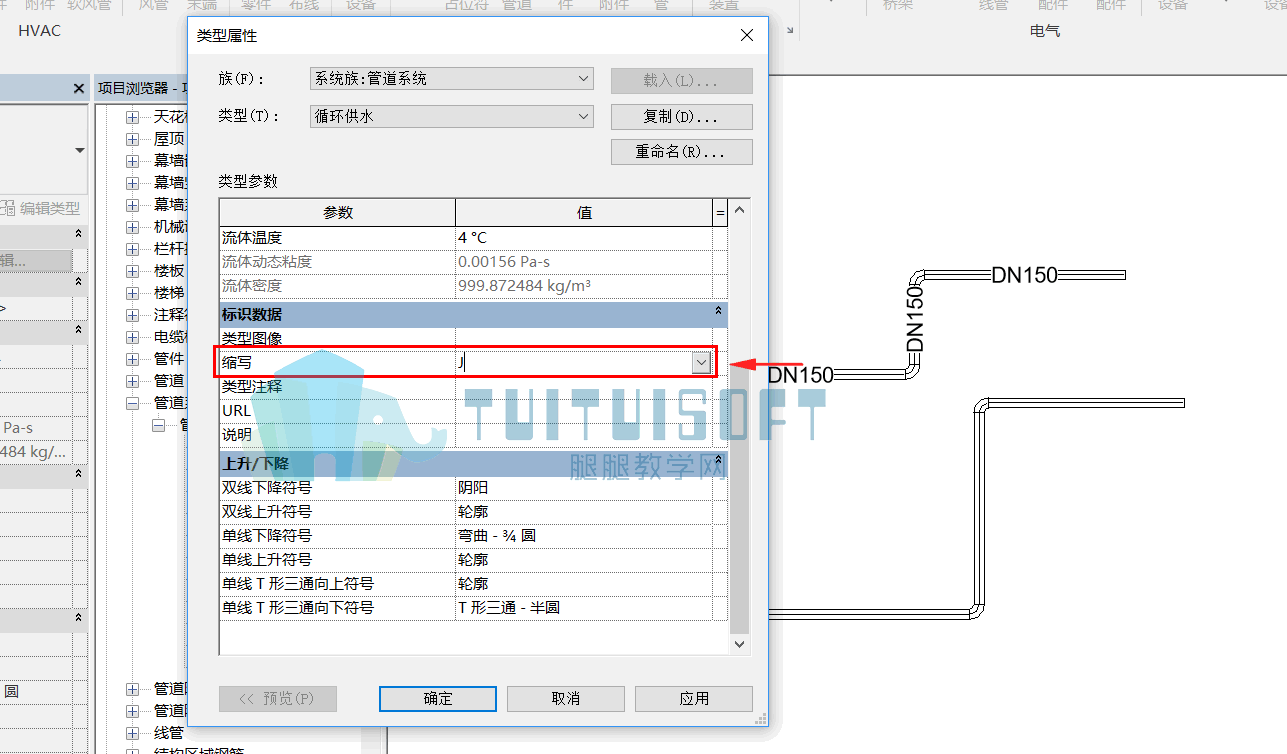This screenshot has height=754, width=1287.
Task: Click the 参数 column header
Action: pos(338,213)
